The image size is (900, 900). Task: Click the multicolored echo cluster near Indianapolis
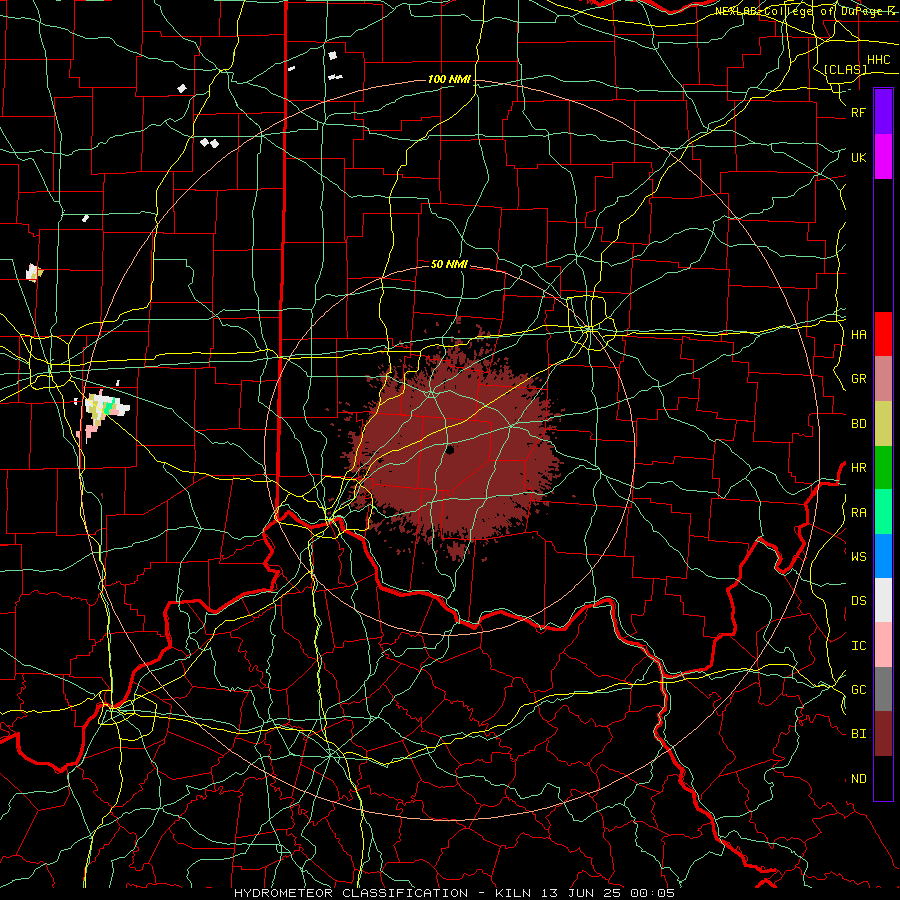pos(103,413)
